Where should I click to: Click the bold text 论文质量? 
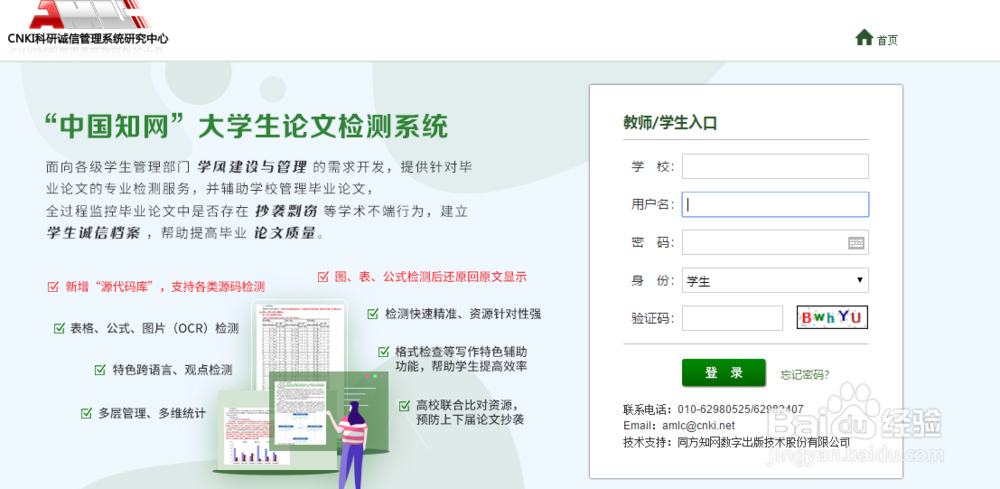tap(284, 233)
